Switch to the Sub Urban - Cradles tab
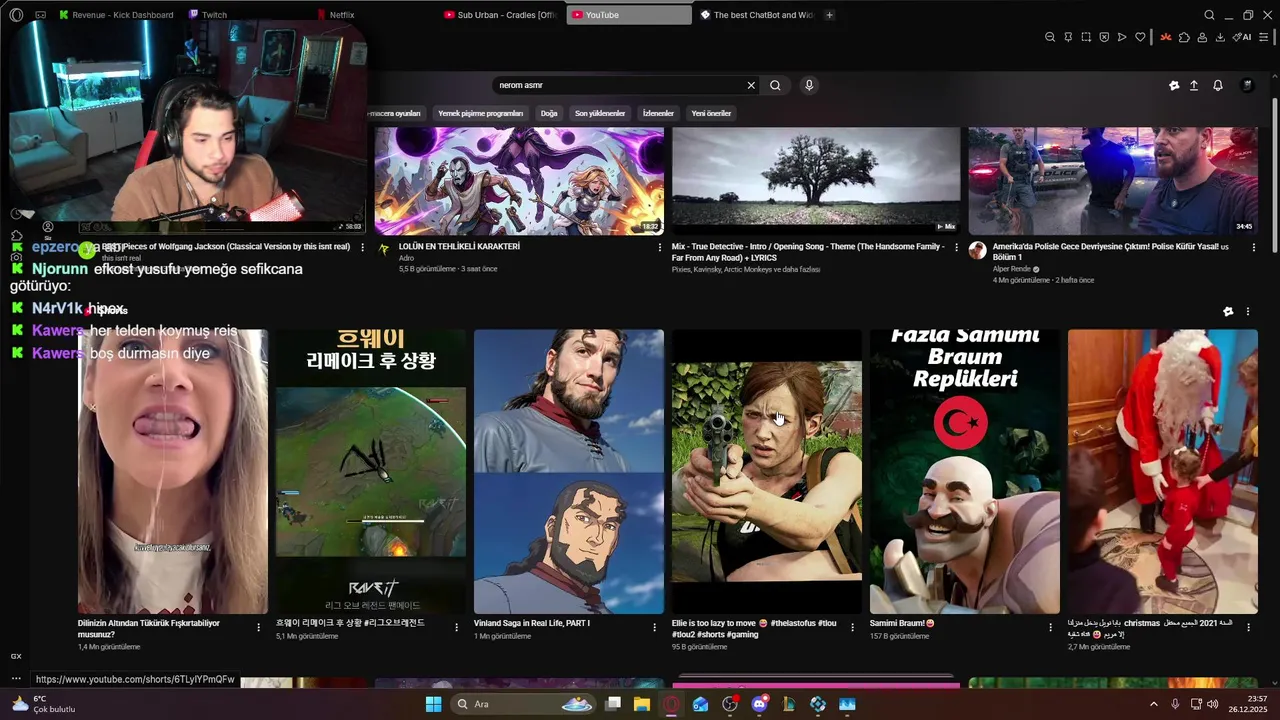The width and height of the screenshot is (1280, 720). pos(500,15)
